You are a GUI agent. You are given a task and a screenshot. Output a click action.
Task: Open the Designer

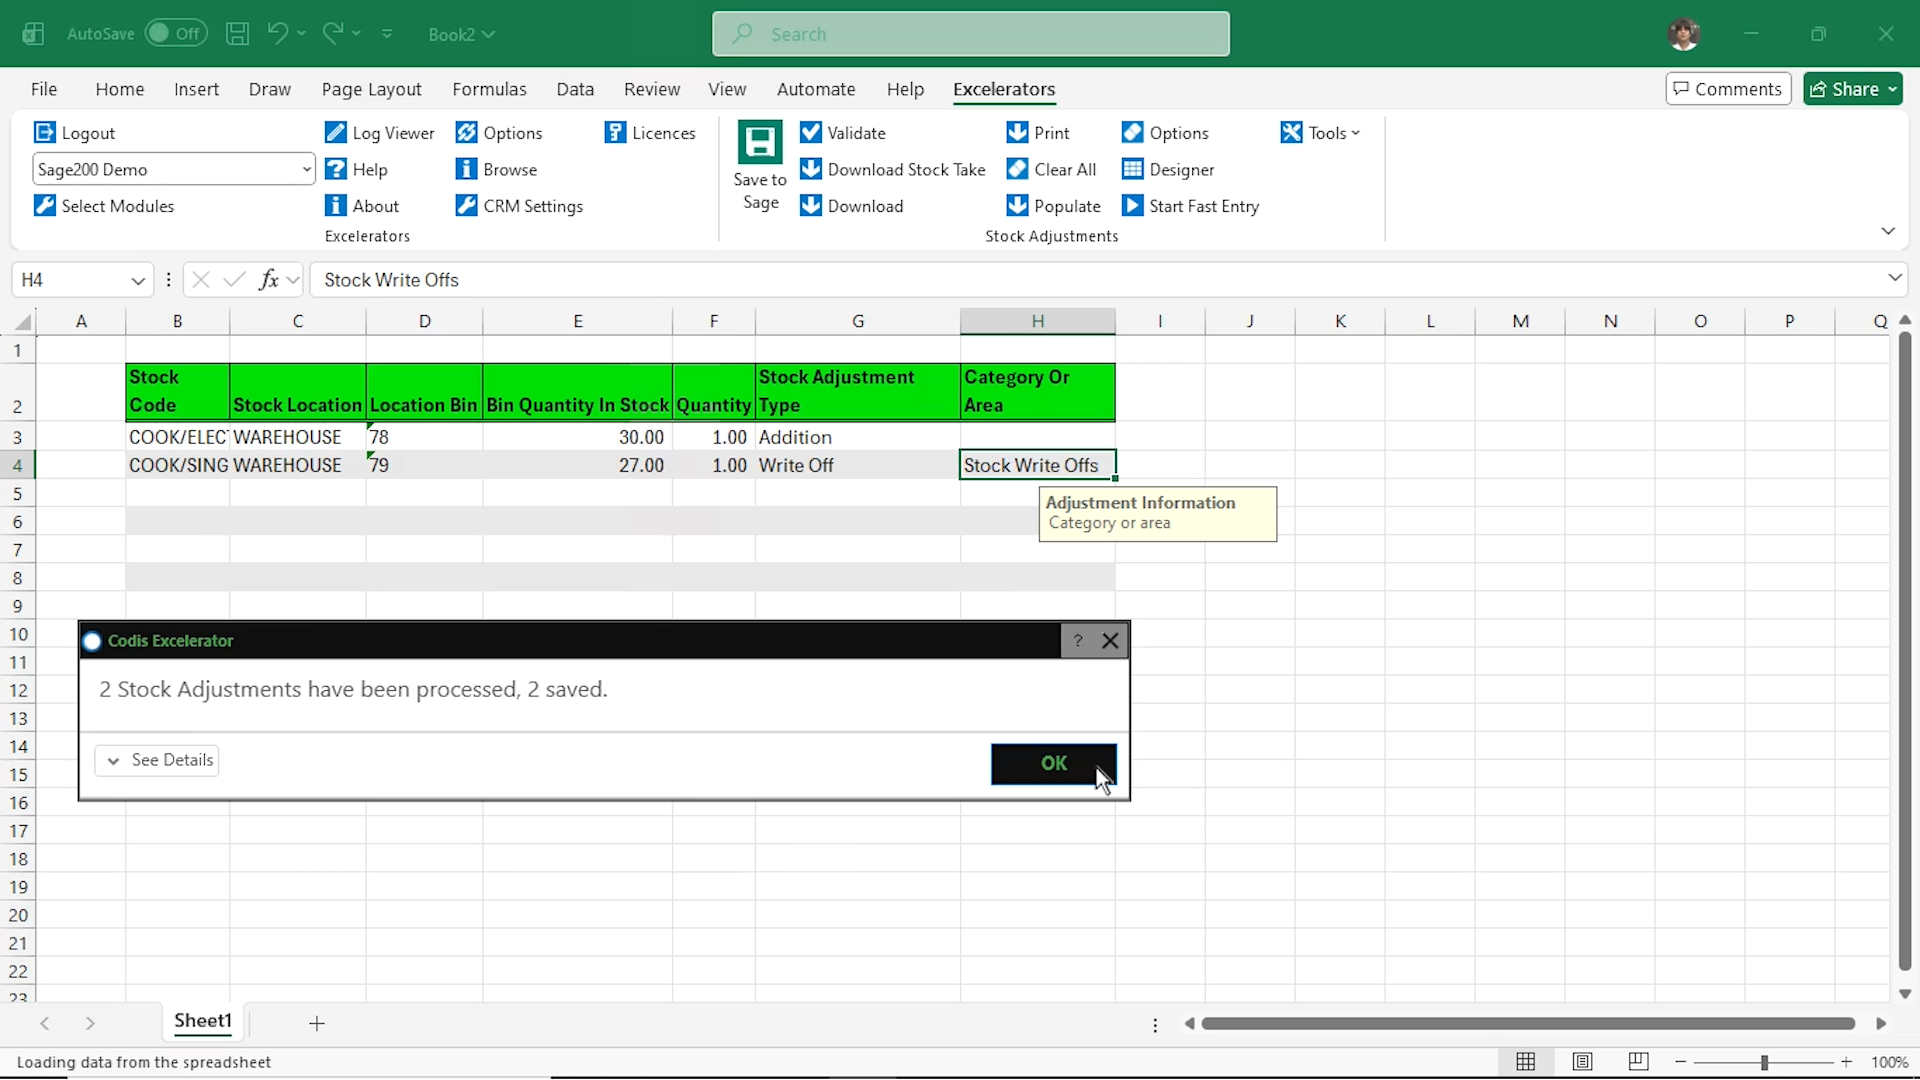coord(1169,169)
